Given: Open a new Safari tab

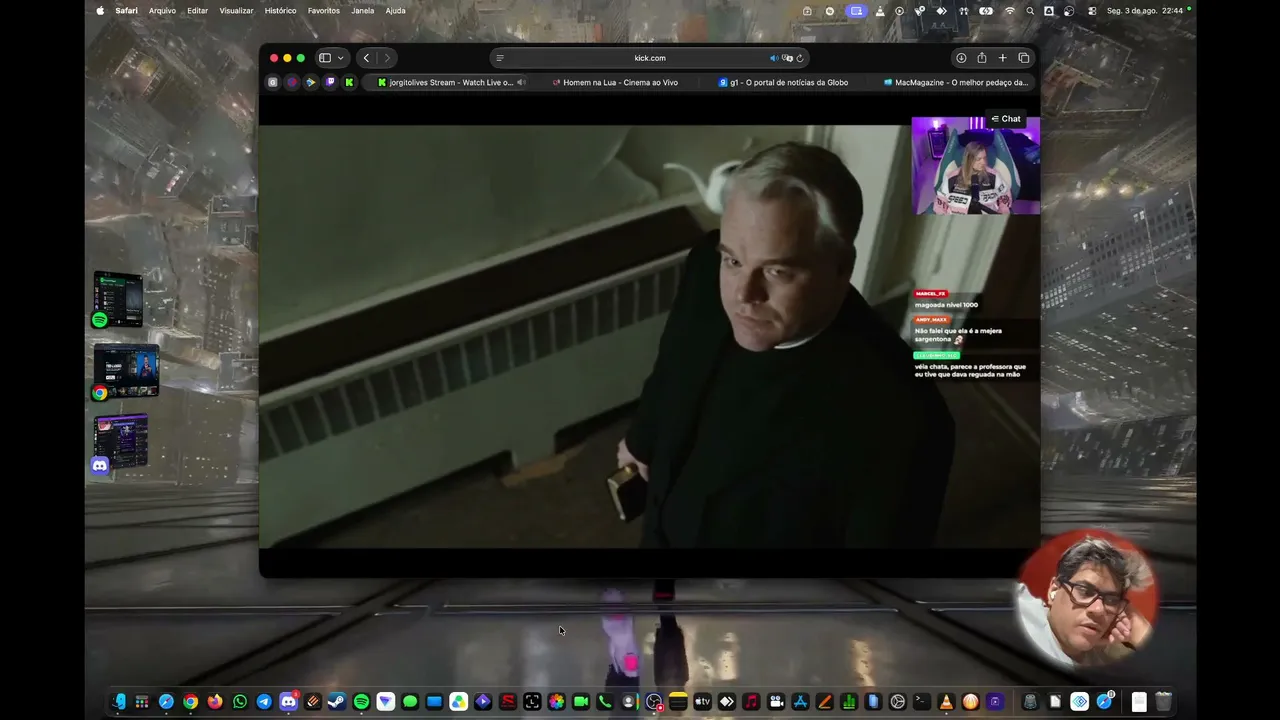Looking at the screenshot, I should pyautogui.click(x=1003, y=58).
